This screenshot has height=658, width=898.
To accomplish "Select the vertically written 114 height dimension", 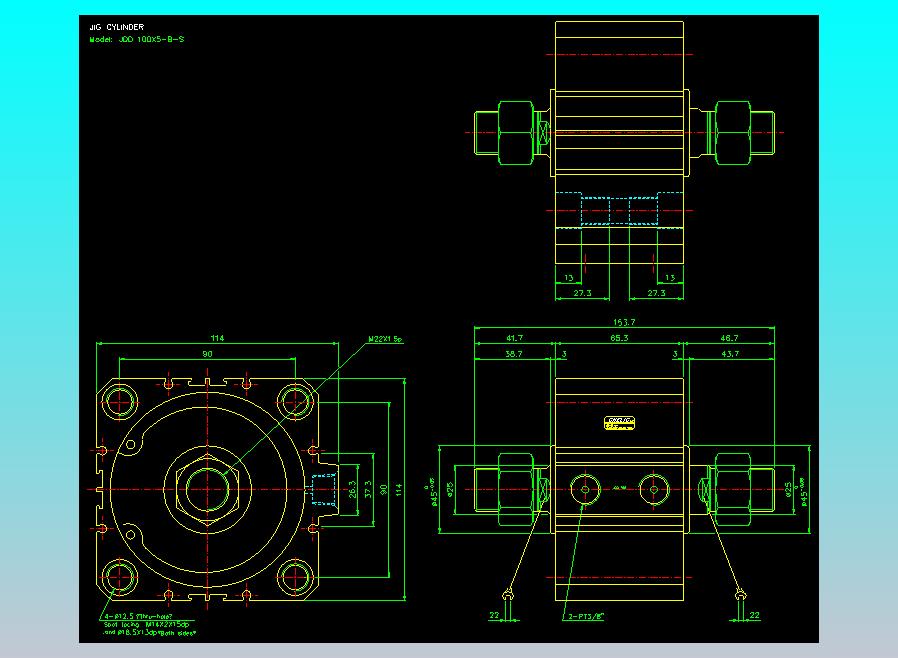I will (399, 490).
